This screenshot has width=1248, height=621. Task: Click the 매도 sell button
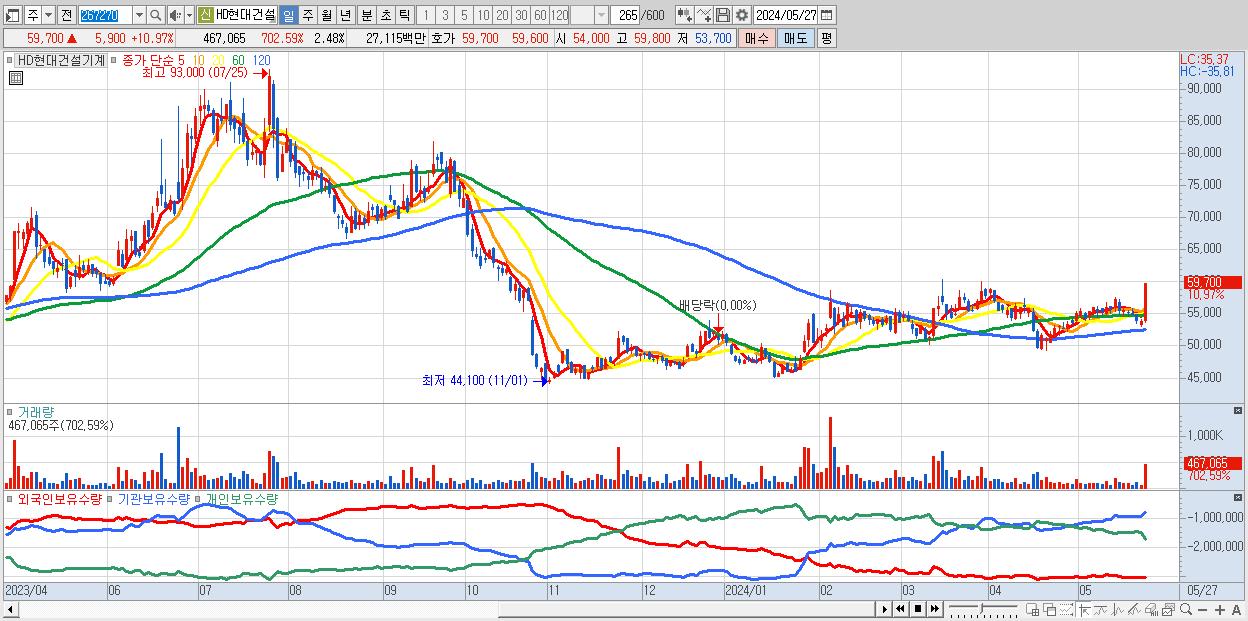pyautogui.click(x=795, y=38)
